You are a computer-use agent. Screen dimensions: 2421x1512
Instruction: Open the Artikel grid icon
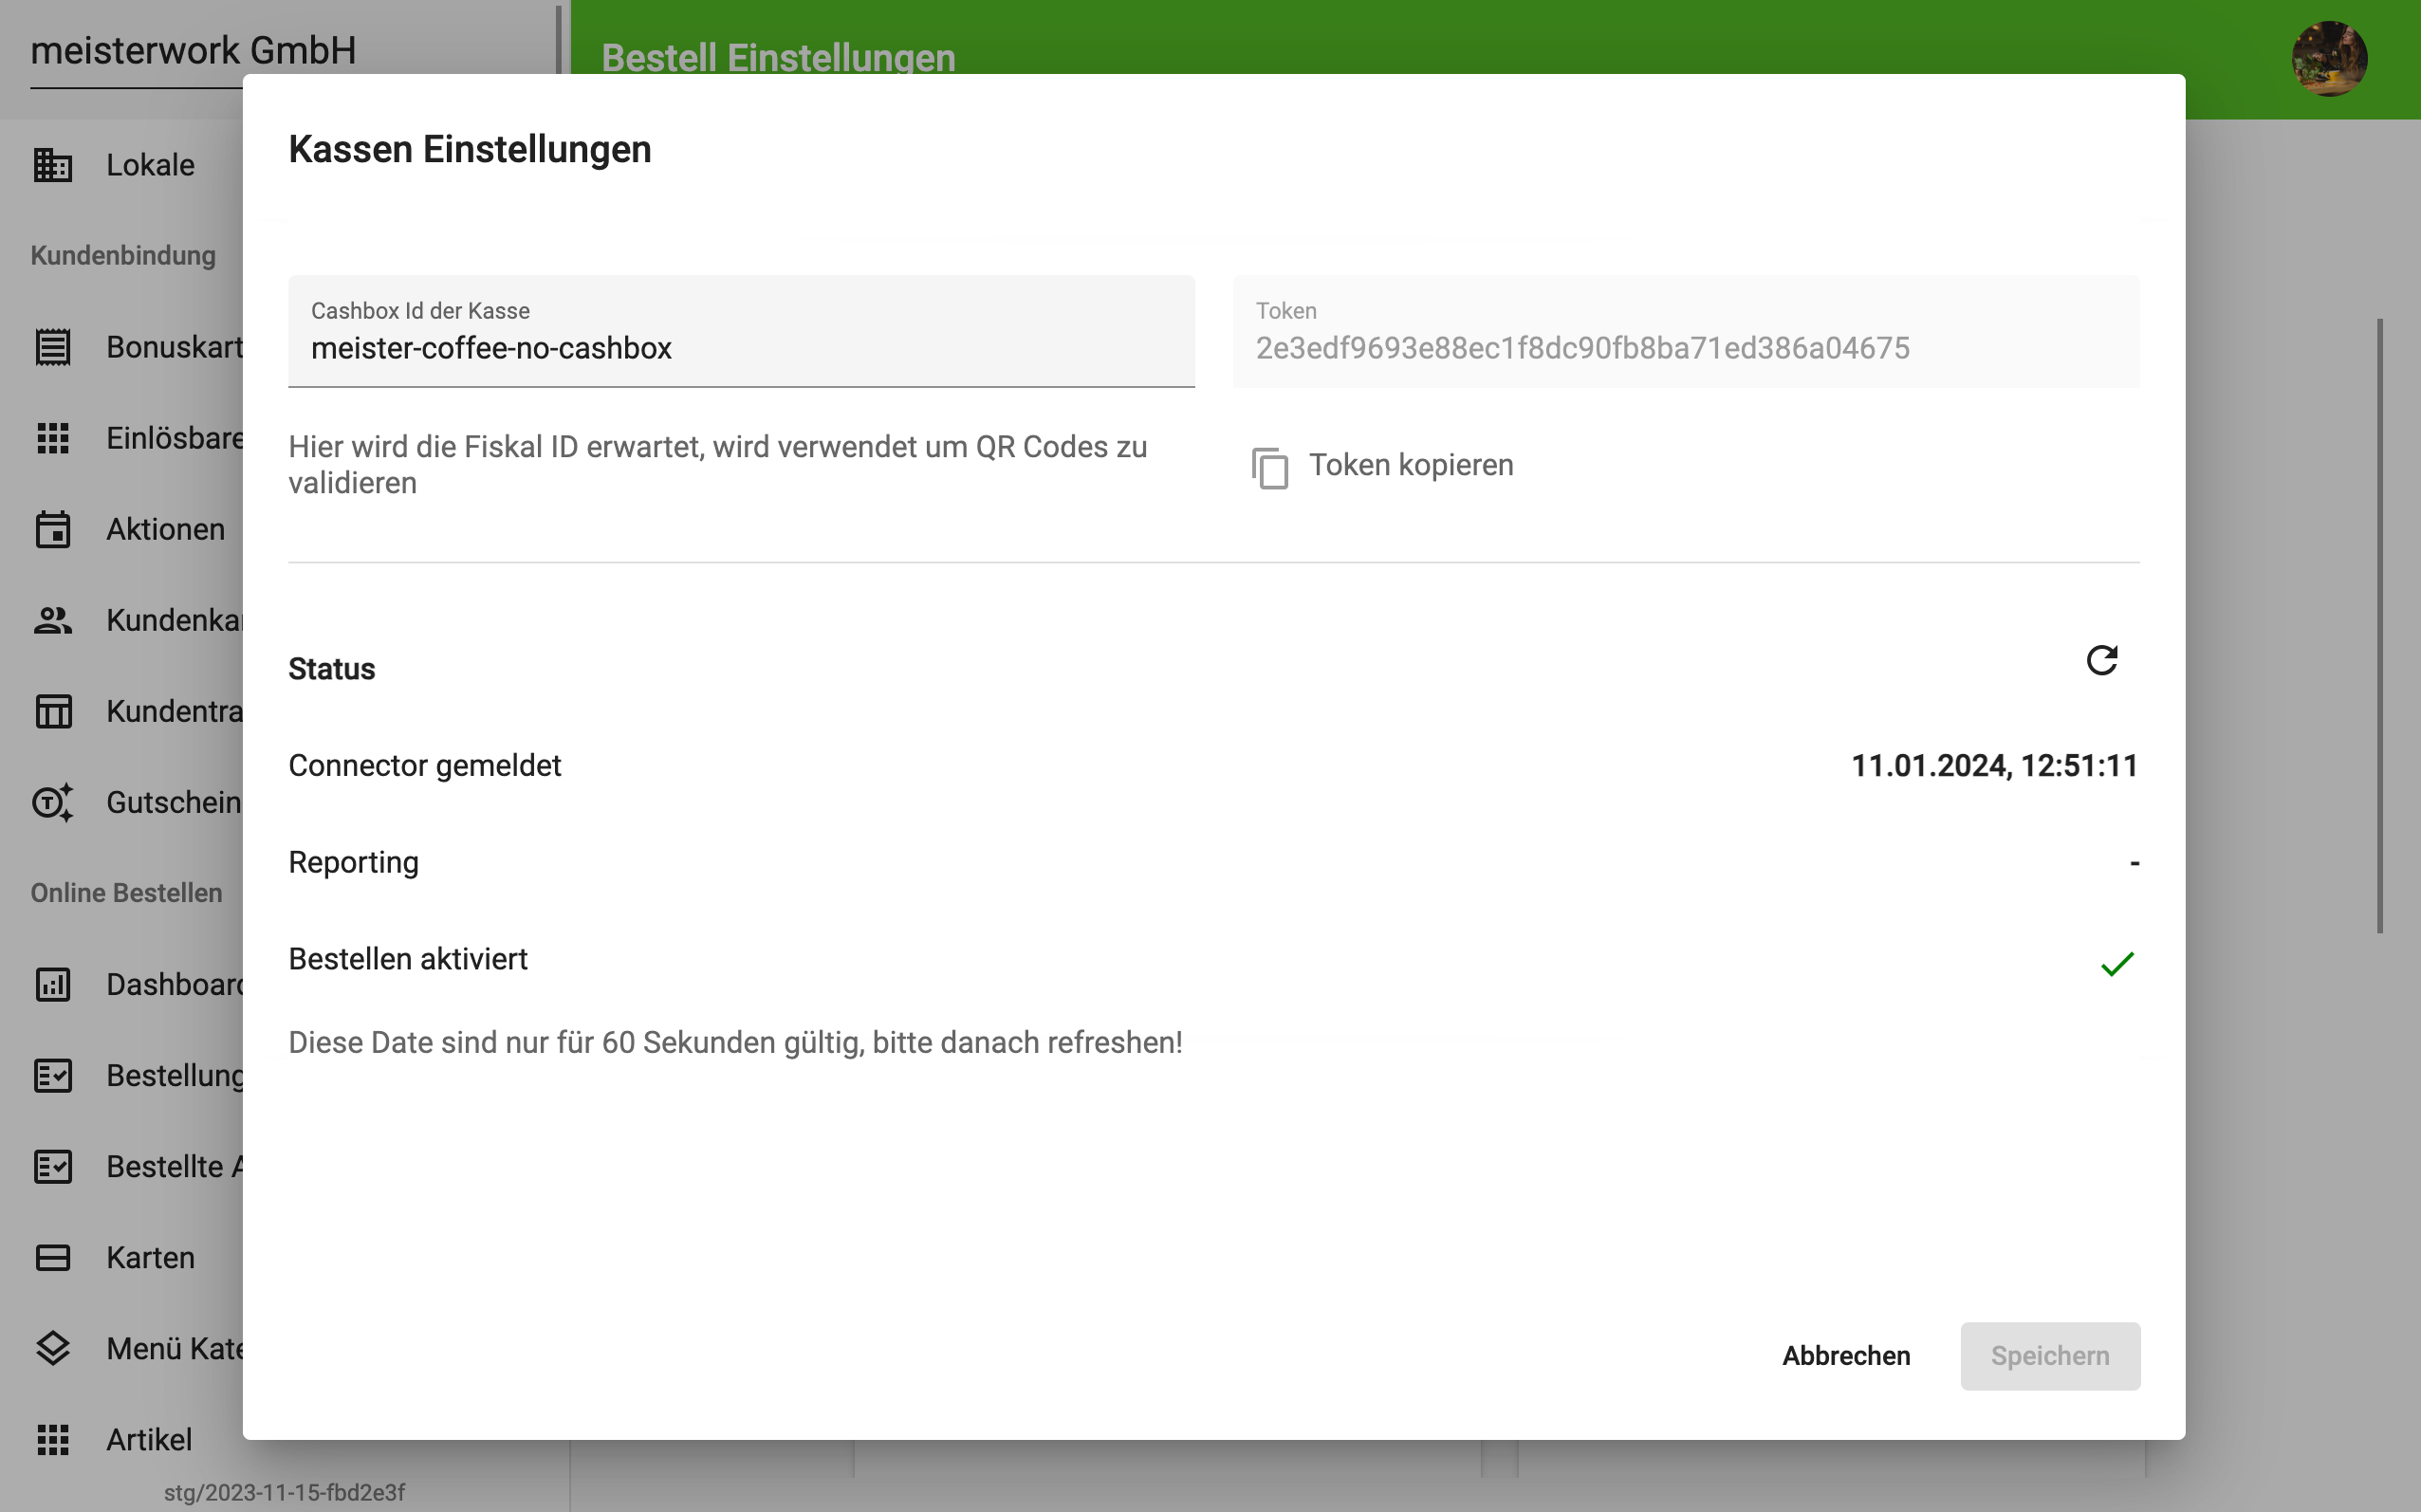coord(53,1439)
